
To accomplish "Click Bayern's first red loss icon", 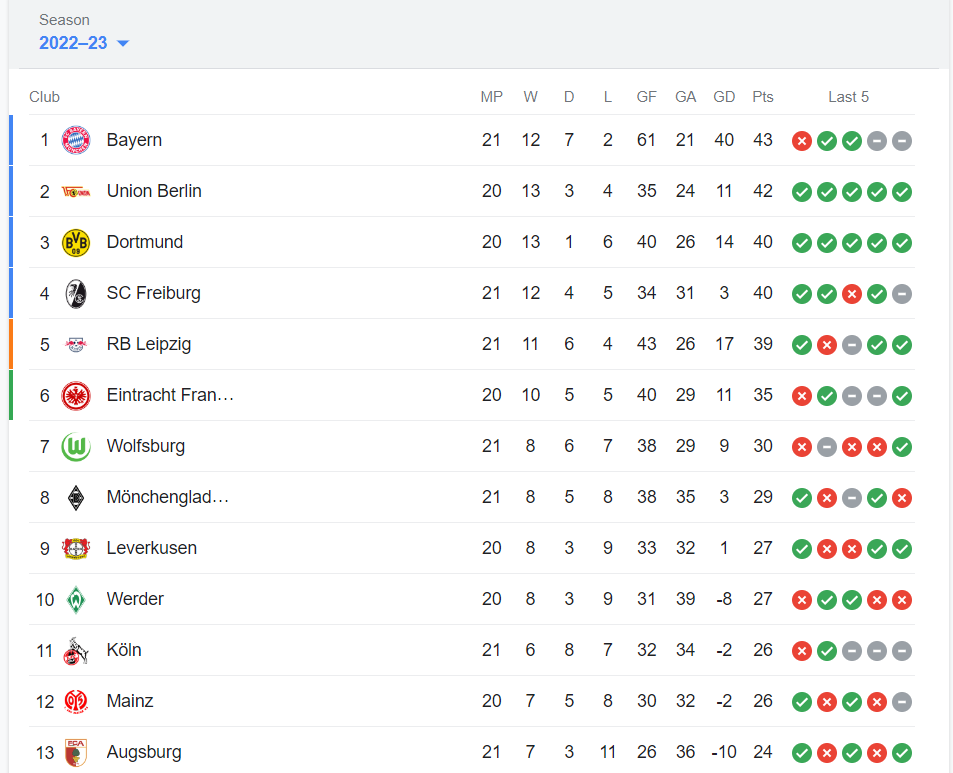I will point(802,141).
